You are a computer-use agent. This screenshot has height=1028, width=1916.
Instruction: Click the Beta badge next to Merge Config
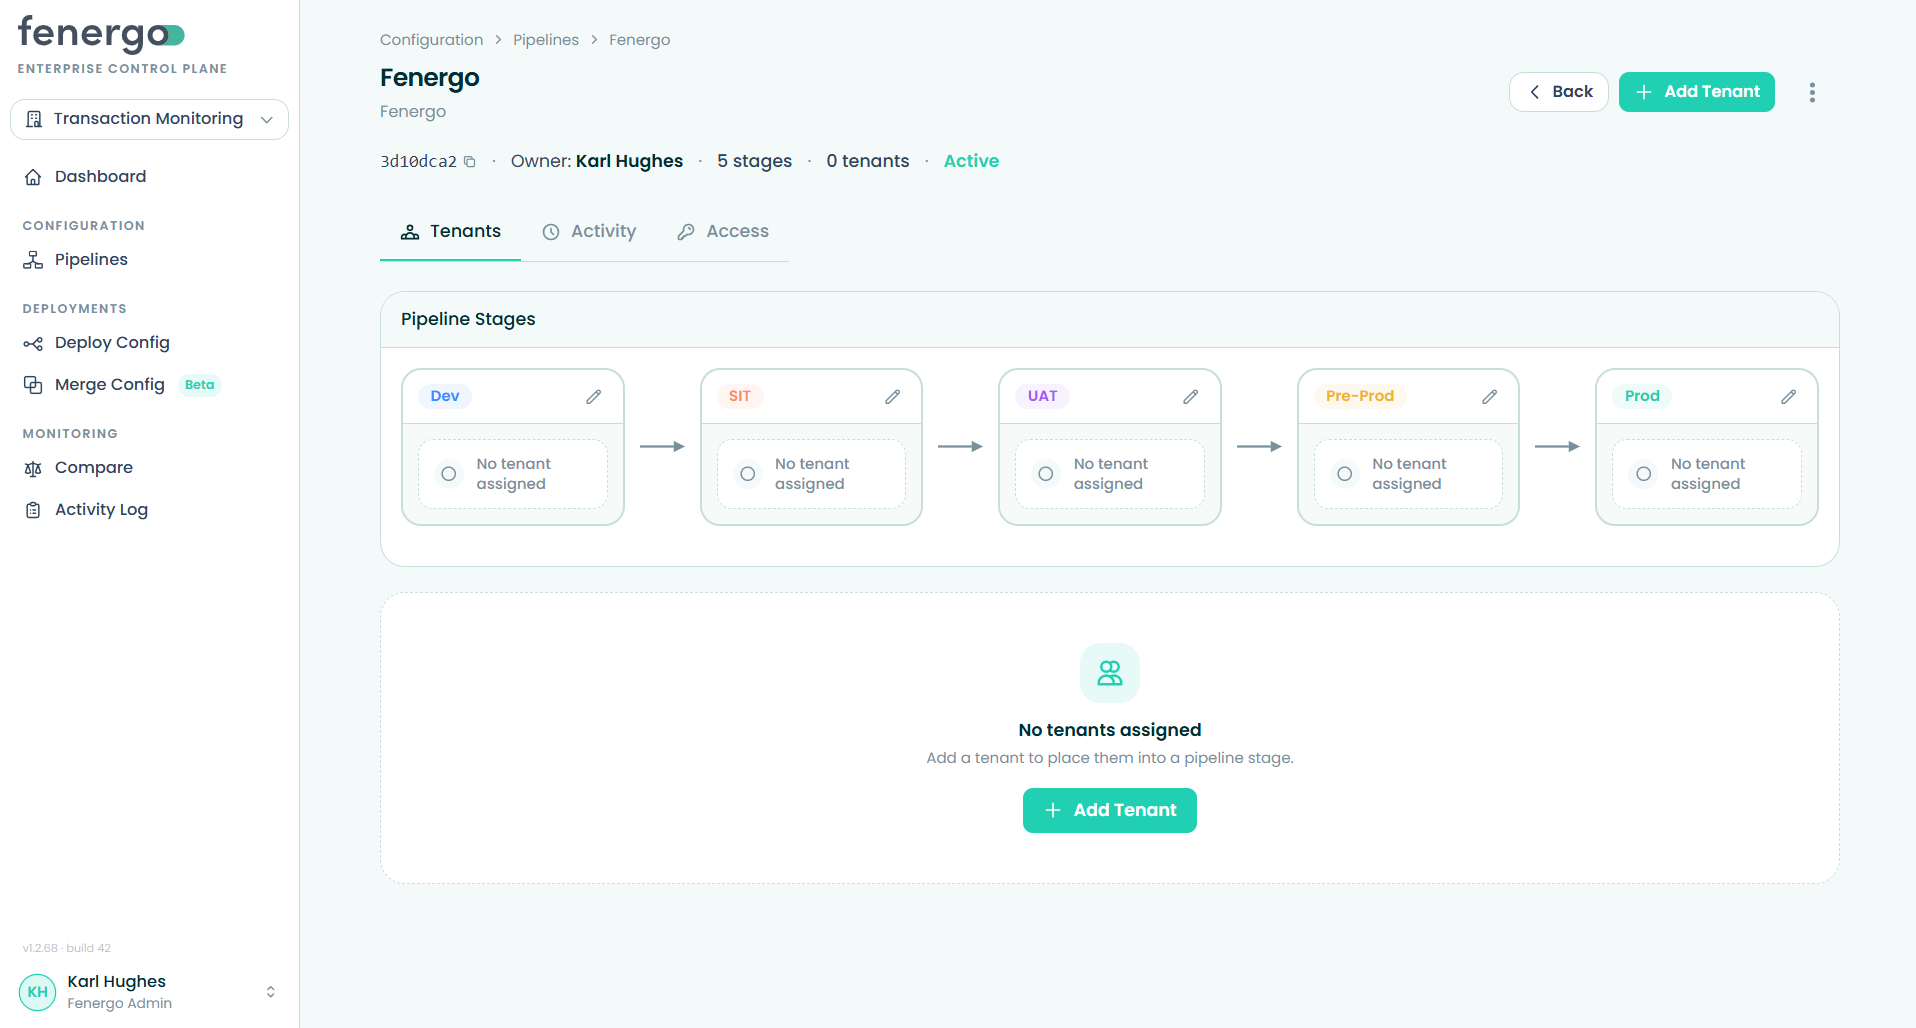[x=199, y=385]
